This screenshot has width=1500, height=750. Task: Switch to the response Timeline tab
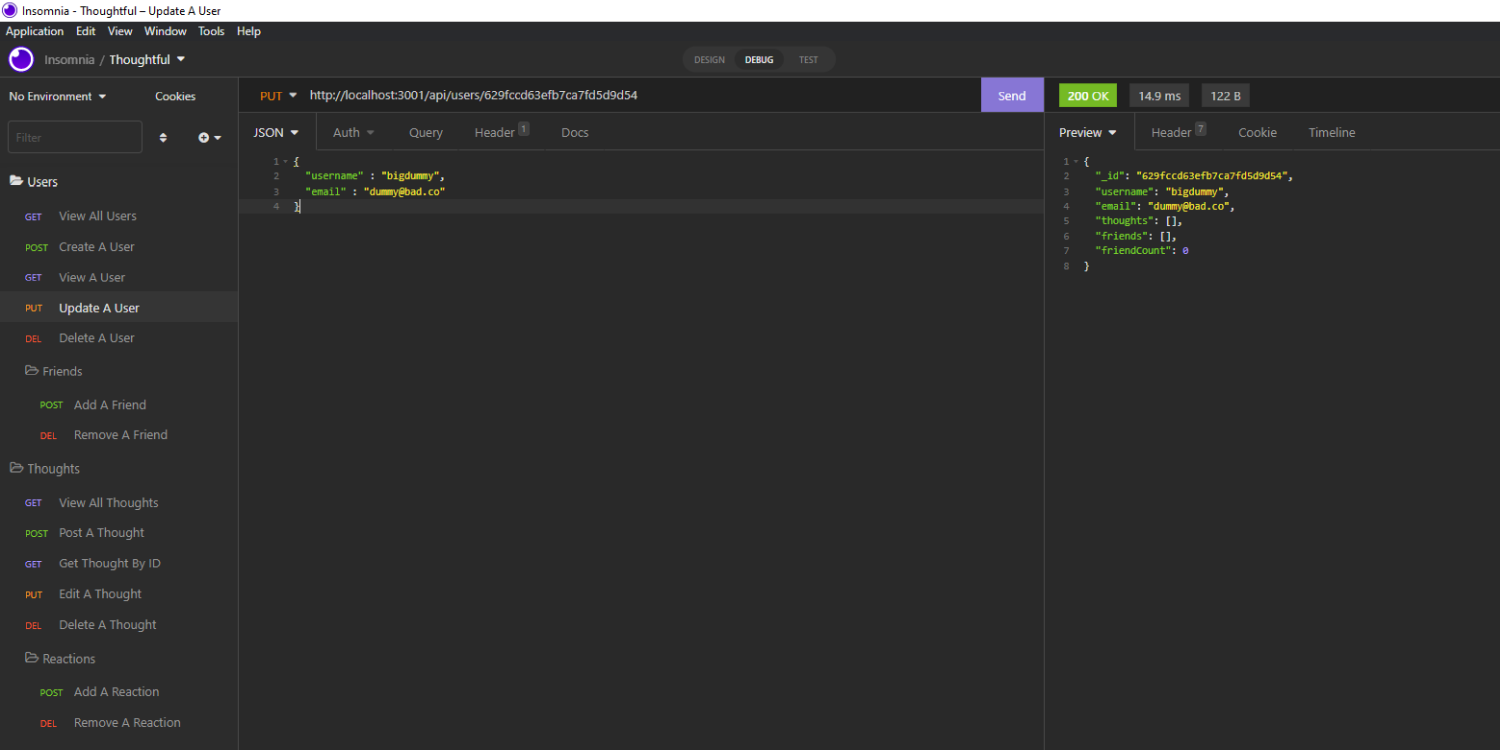tap(1331, 132)
